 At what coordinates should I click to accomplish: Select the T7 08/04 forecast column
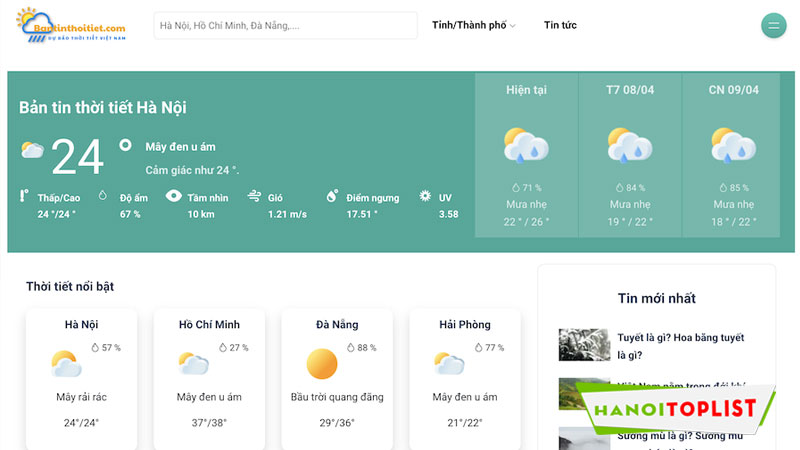(x=630, y=155)
